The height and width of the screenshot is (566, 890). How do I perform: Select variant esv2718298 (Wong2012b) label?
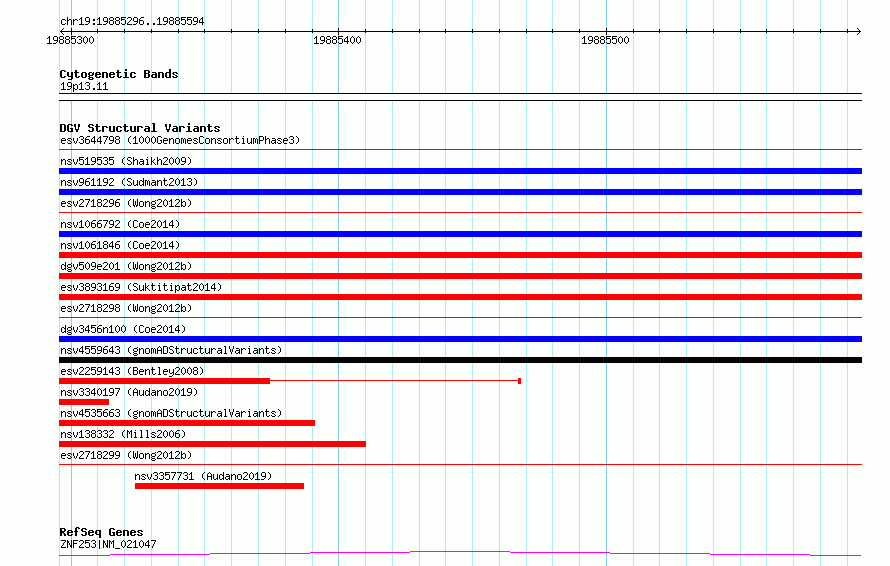126,308
